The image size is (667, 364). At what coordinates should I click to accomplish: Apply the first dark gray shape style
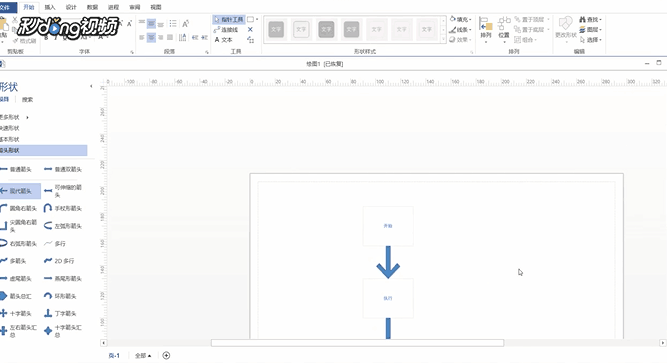[x=276, y=29]
